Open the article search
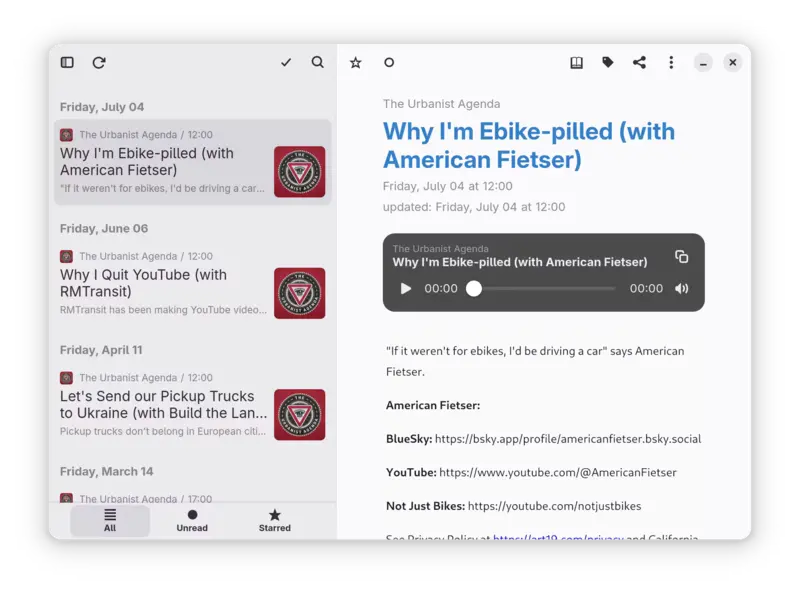Screen dimensions: 800x593 (317, 62)
